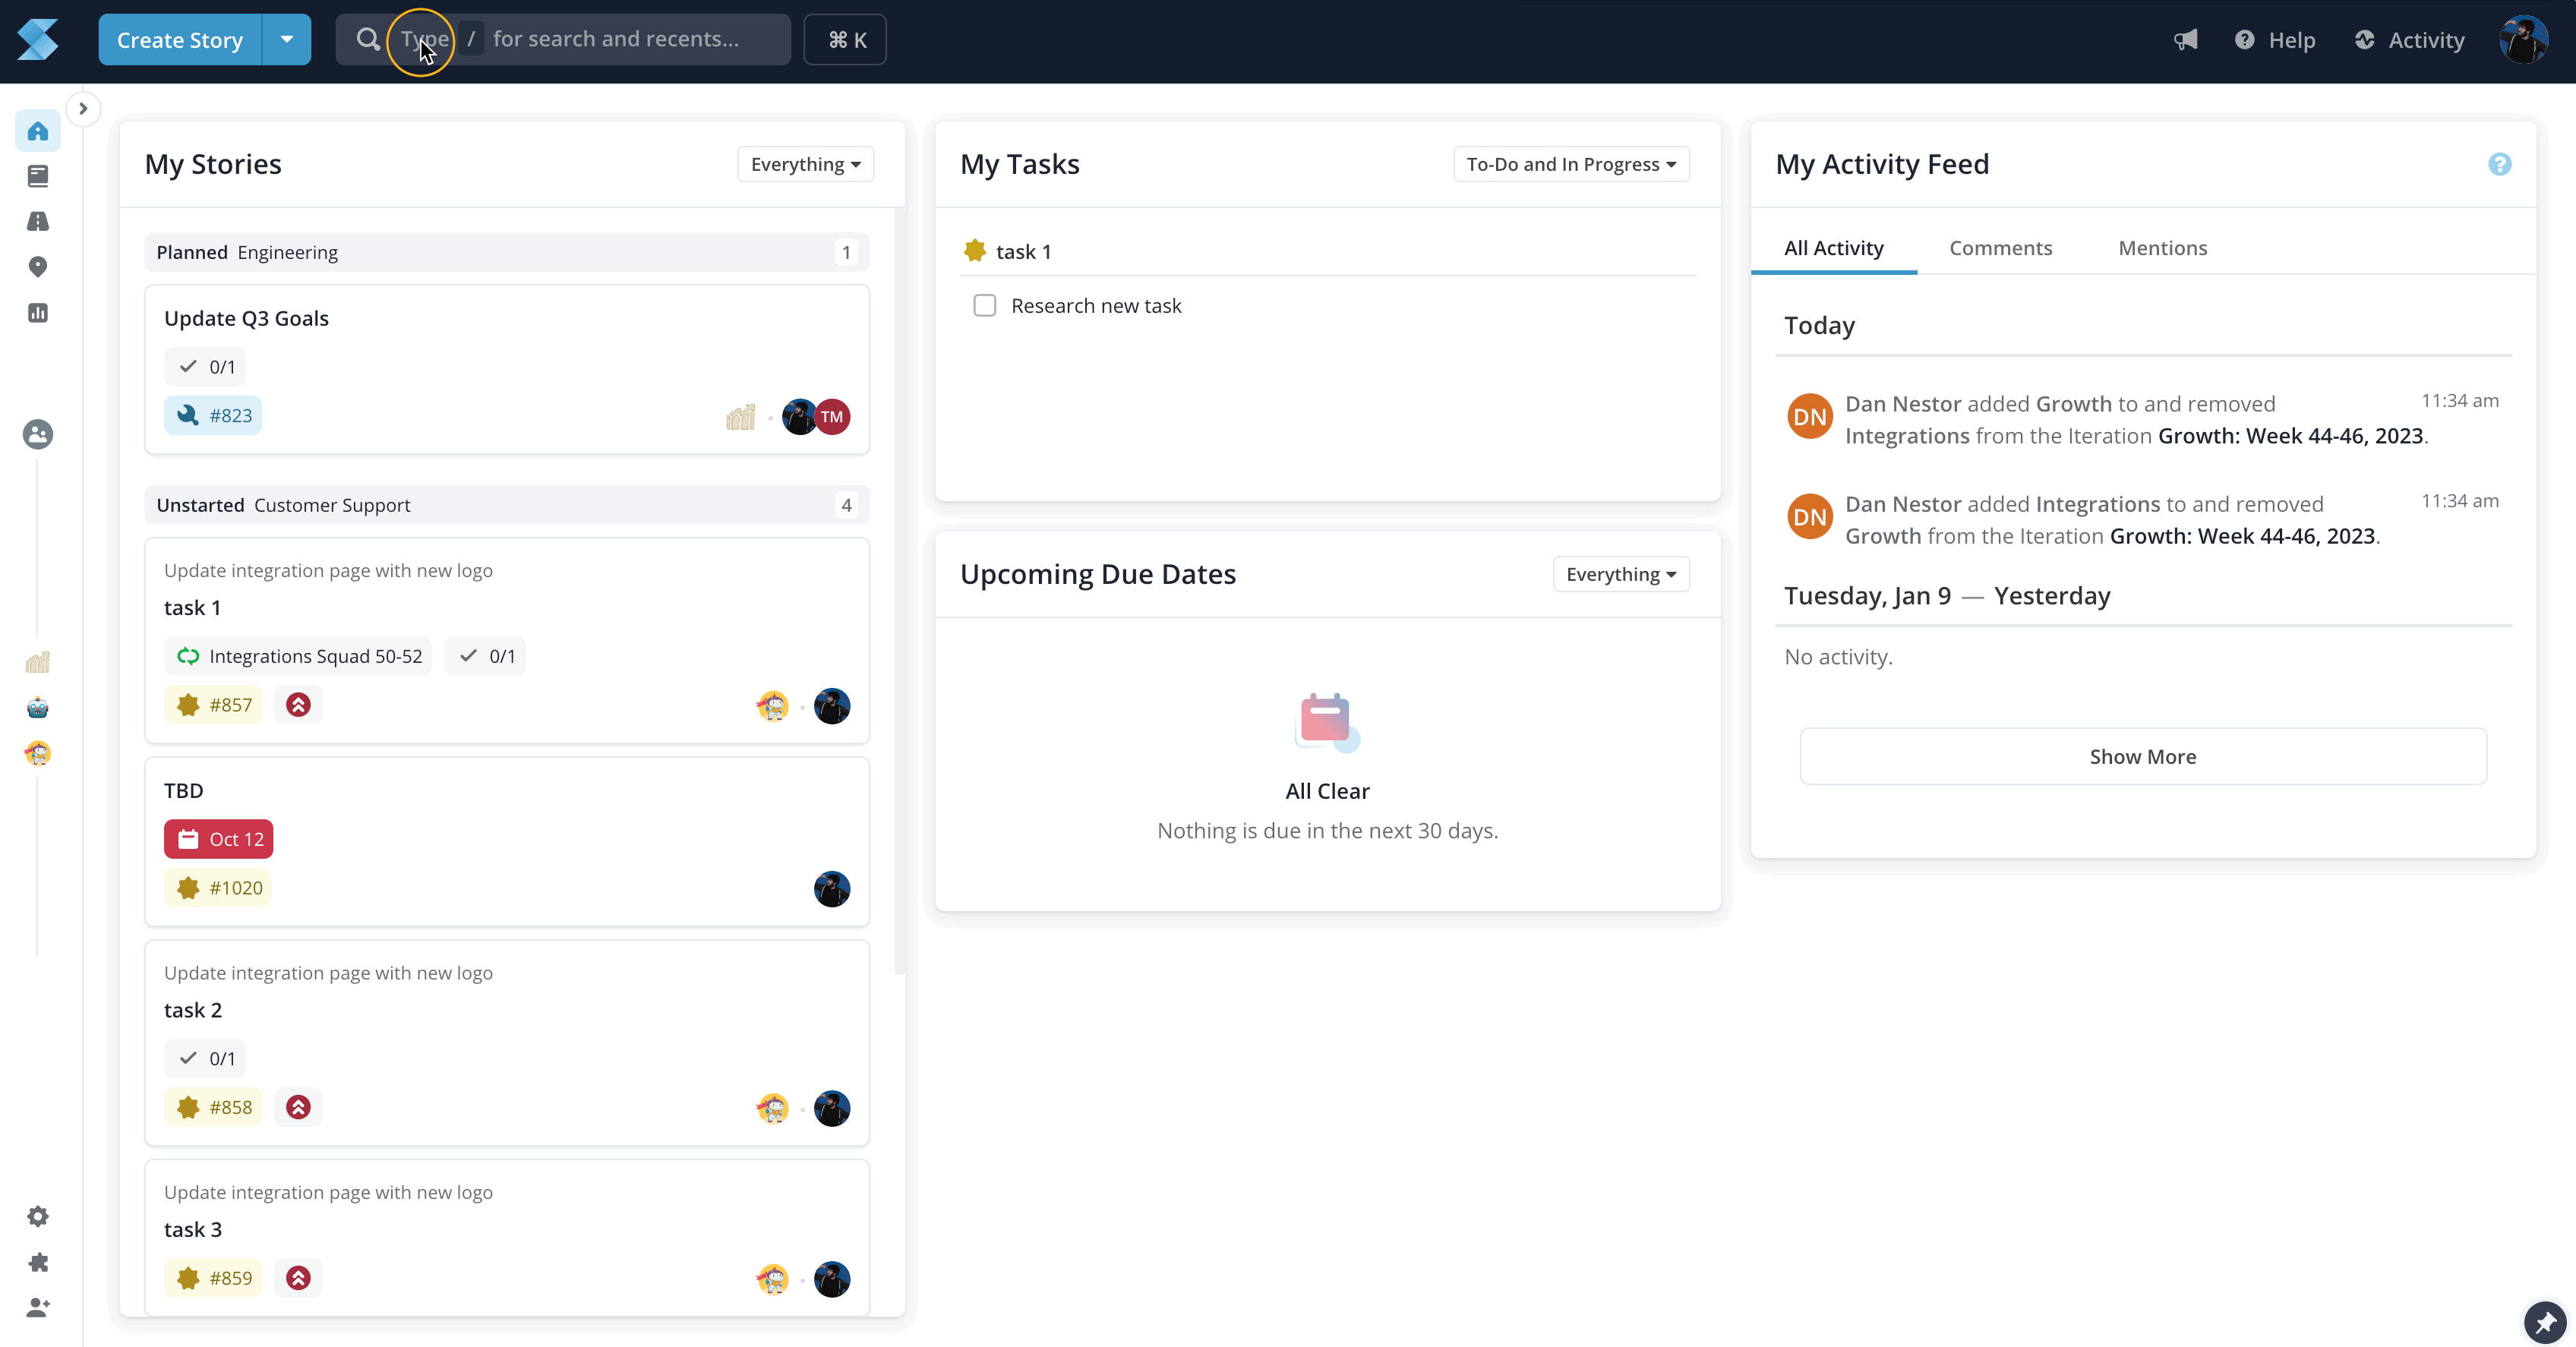The image size is (2576, 1347).
Task: Open the Update Q3 Goals story
Action: tap(246, 318)
